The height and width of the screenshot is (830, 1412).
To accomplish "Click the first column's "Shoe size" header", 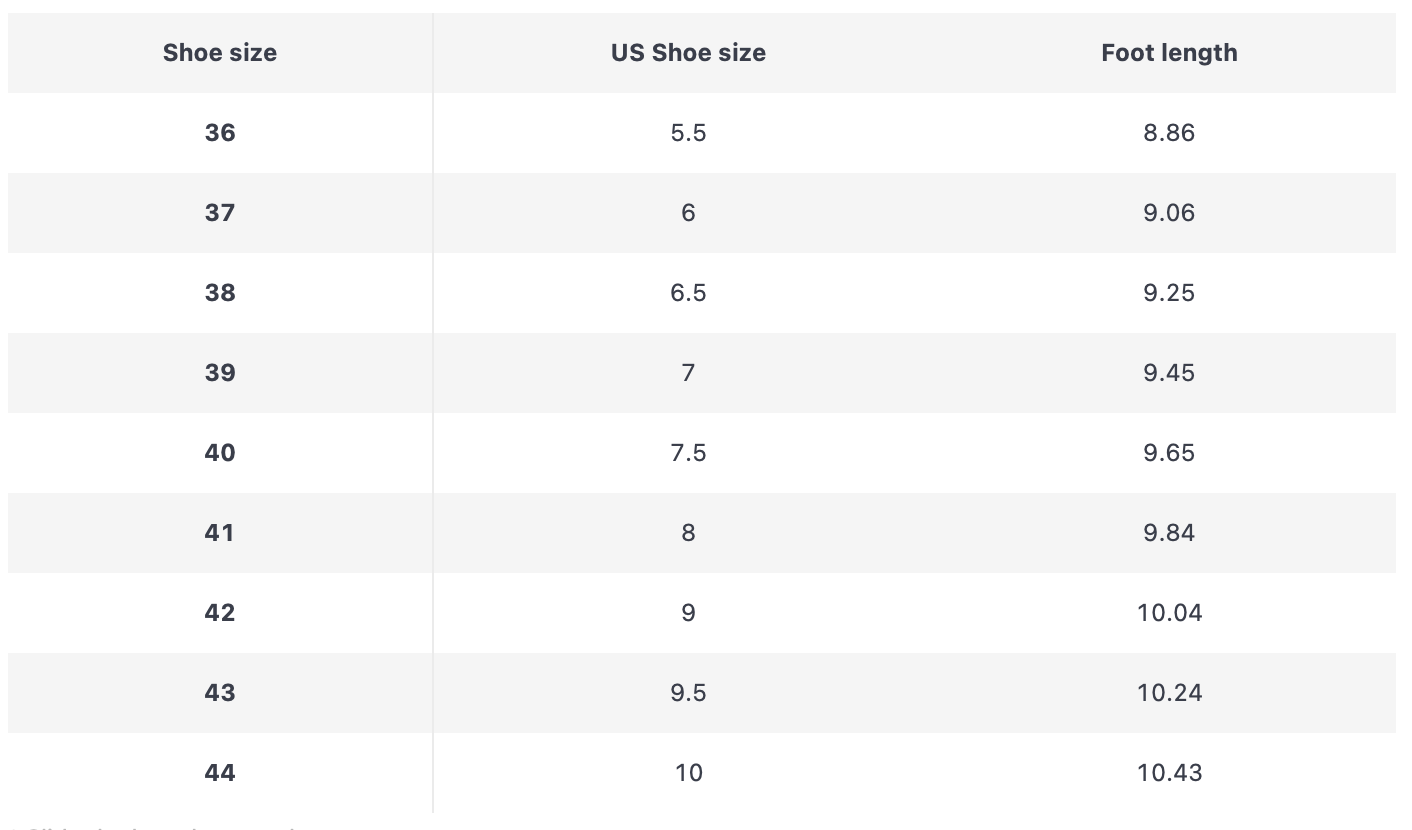I will coord(220,53).
